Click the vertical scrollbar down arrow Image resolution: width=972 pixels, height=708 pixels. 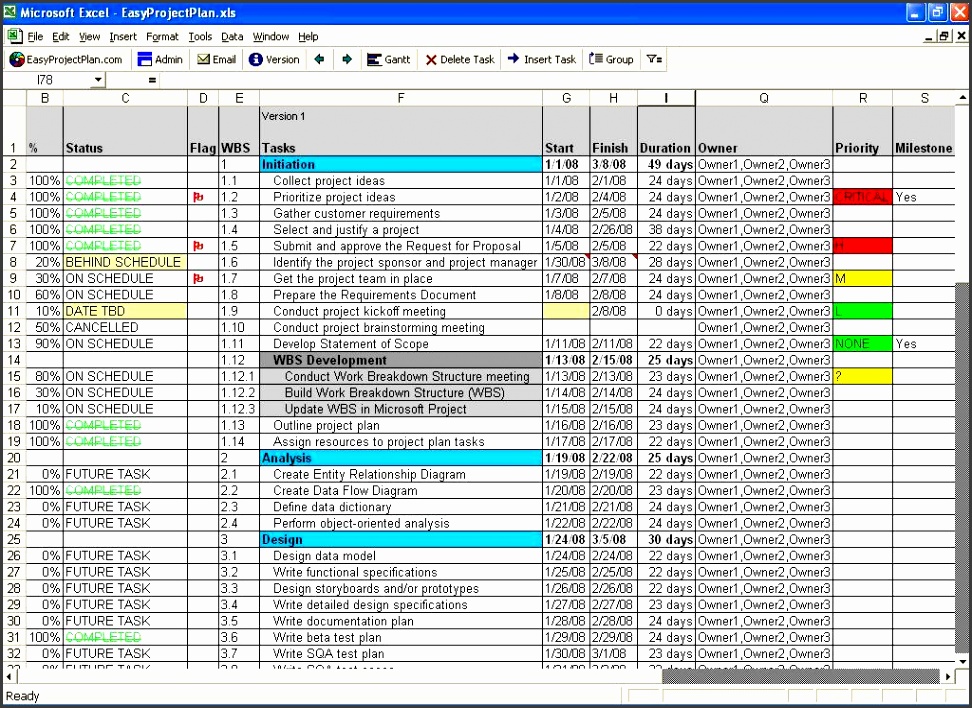[963, 660]
